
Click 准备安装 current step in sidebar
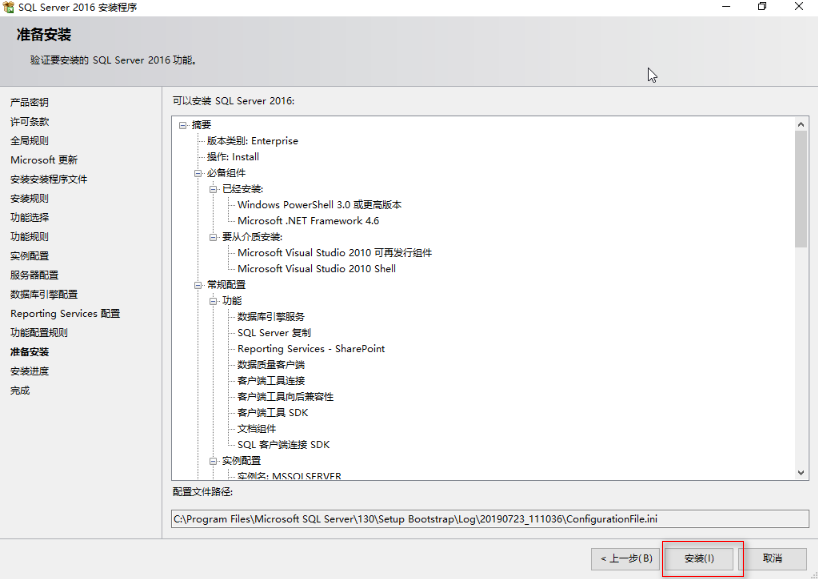(x=29, y=352)
